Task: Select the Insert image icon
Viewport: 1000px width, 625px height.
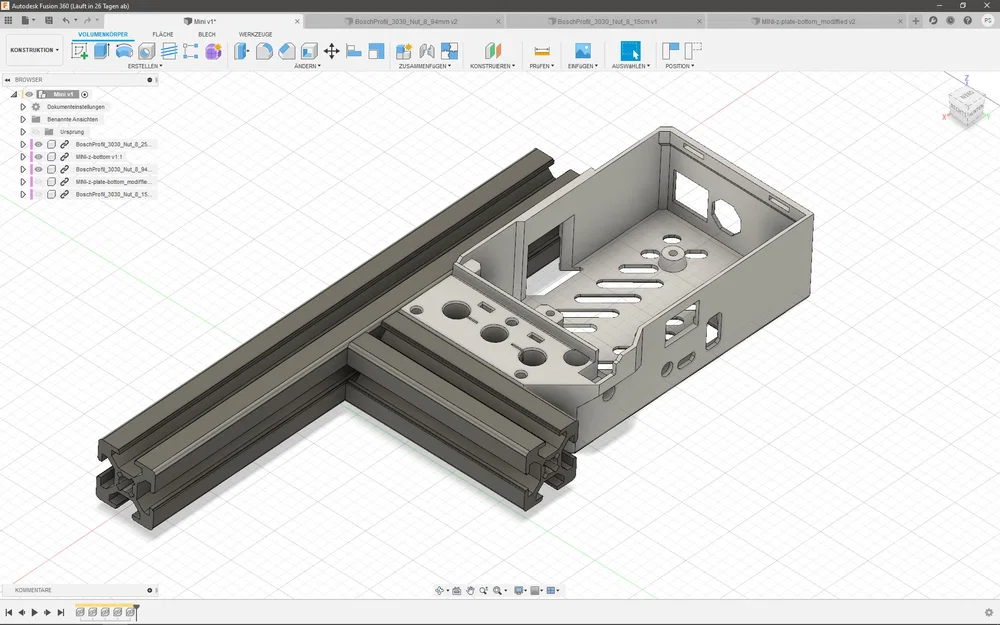Action: (582, 51)
